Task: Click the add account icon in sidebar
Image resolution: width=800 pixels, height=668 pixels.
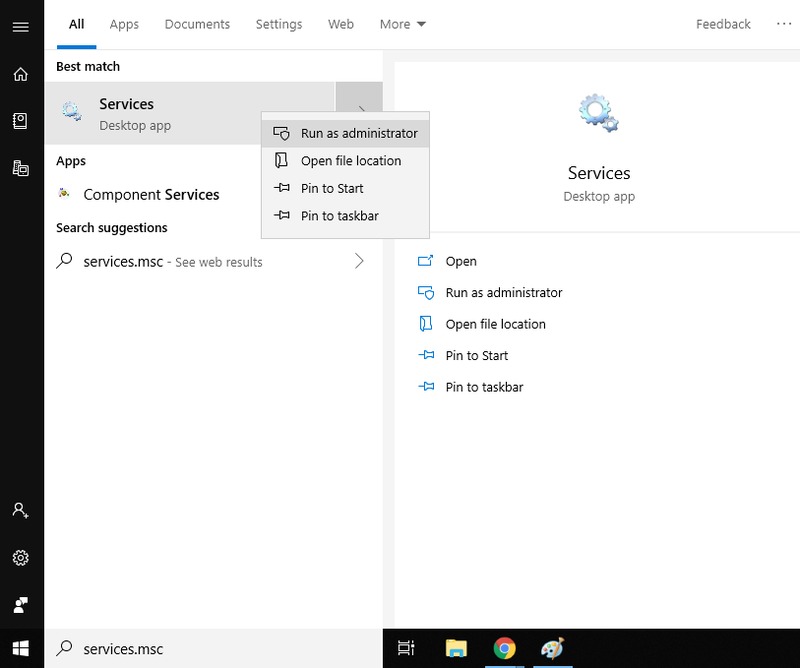Action: pyautogui.click(x=20, y=510)
